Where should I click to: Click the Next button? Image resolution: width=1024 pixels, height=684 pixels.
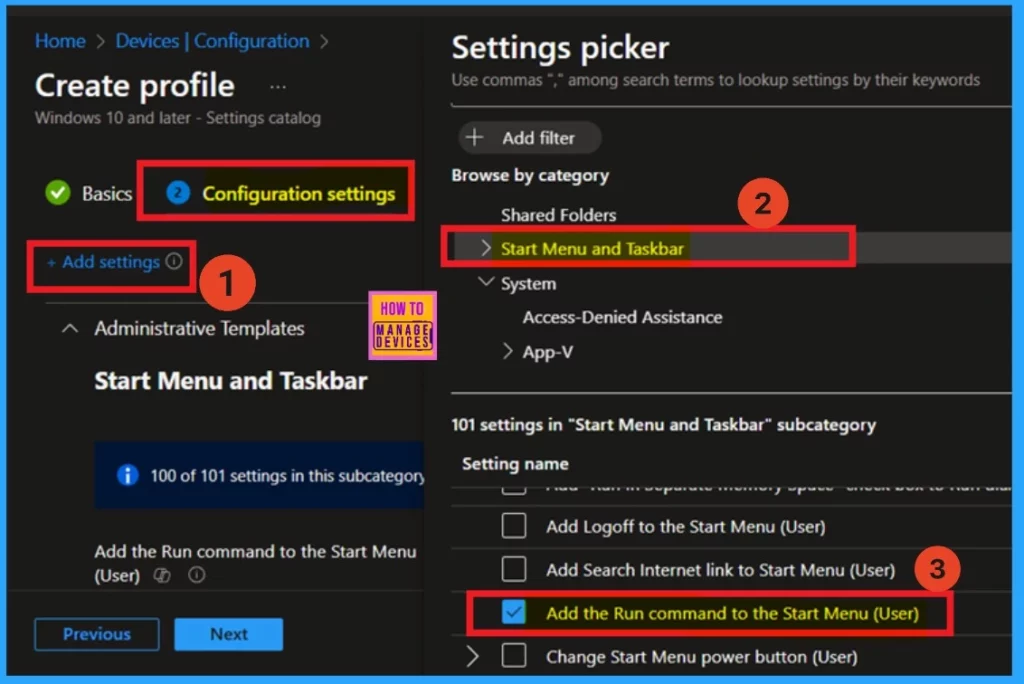click(229, 634)
